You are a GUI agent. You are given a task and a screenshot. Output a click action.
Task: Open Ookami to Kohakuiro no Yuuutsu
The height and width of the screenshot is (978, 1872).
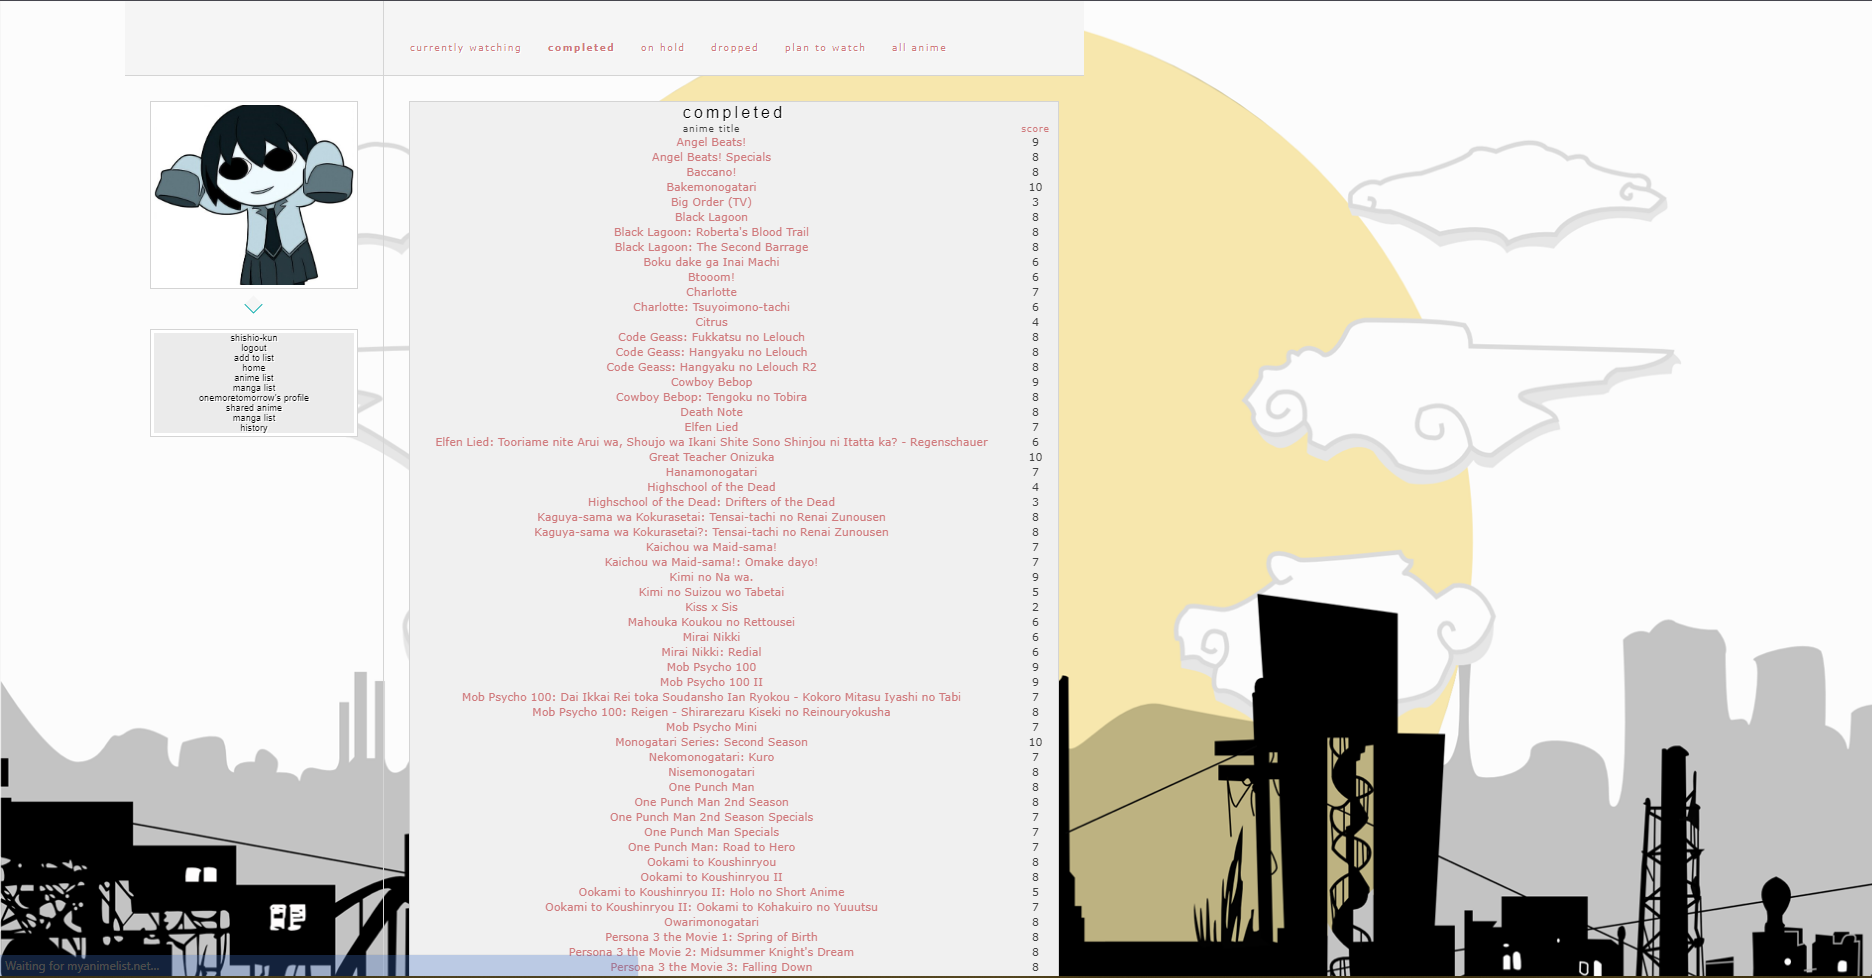point(711,907)
